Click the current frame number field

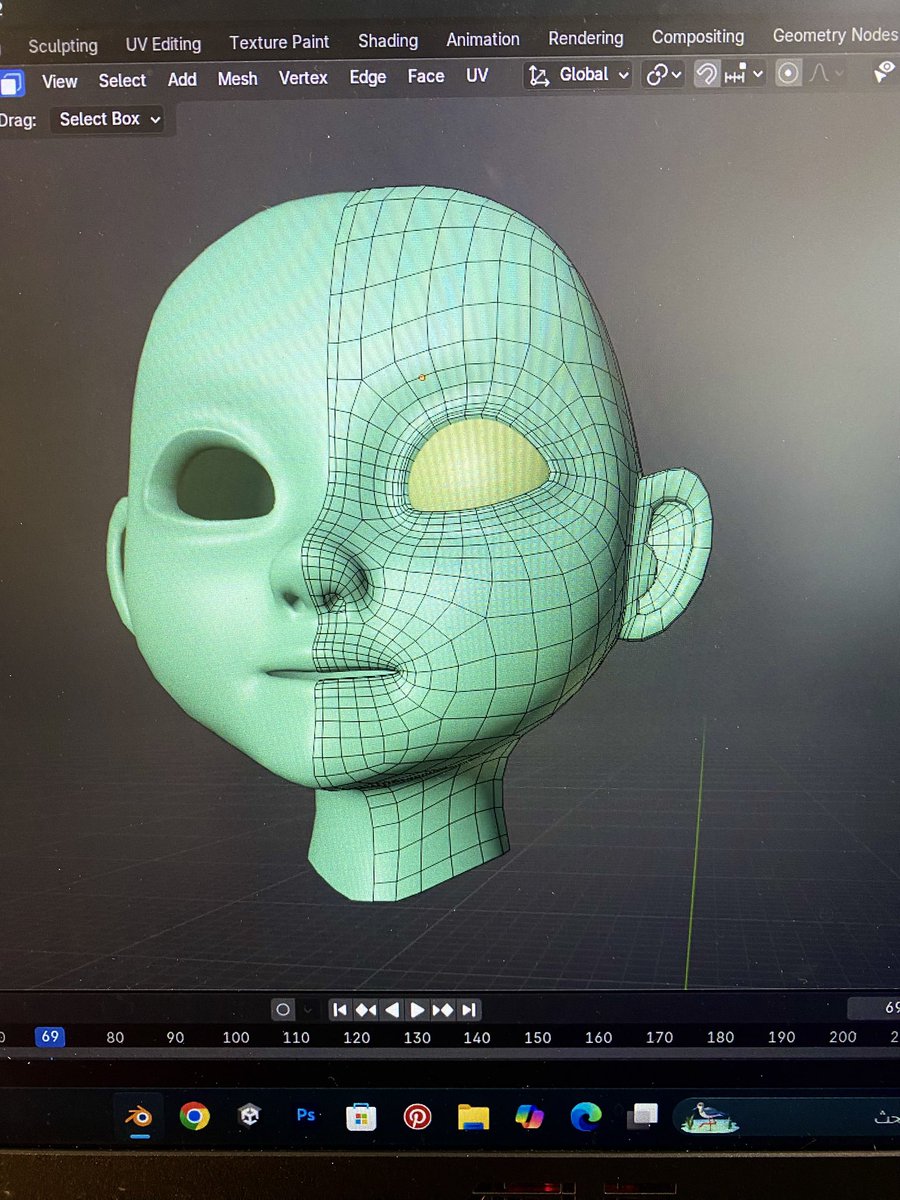[874, 1008]
